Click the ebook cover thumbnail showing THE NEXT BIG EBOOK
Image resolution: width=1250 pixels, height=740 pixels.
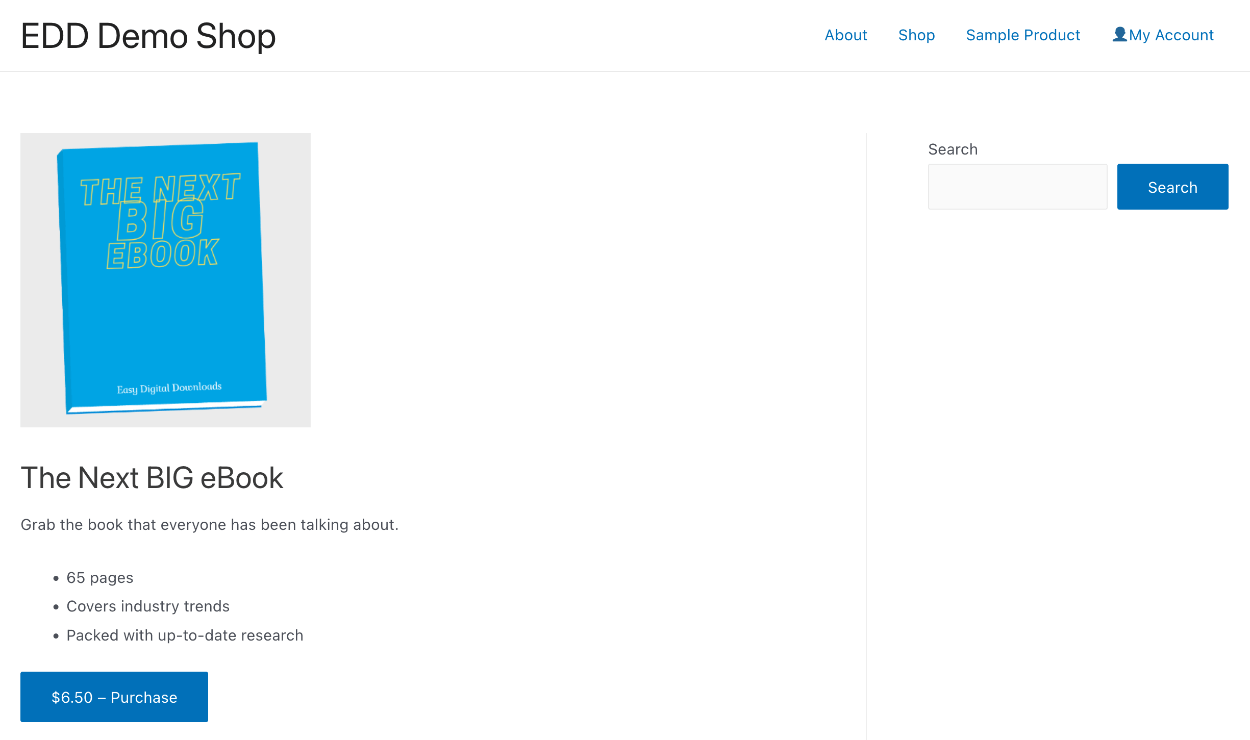click(165, 279)
